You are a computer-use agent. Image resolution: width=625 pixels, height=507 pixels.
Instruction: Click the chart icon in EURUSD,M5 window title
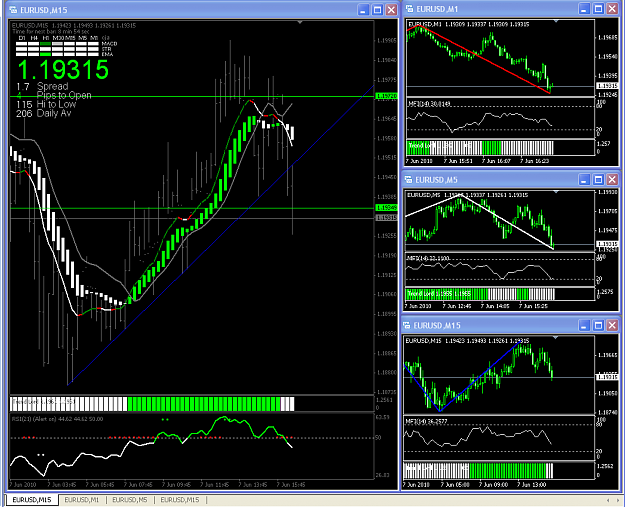409,180
